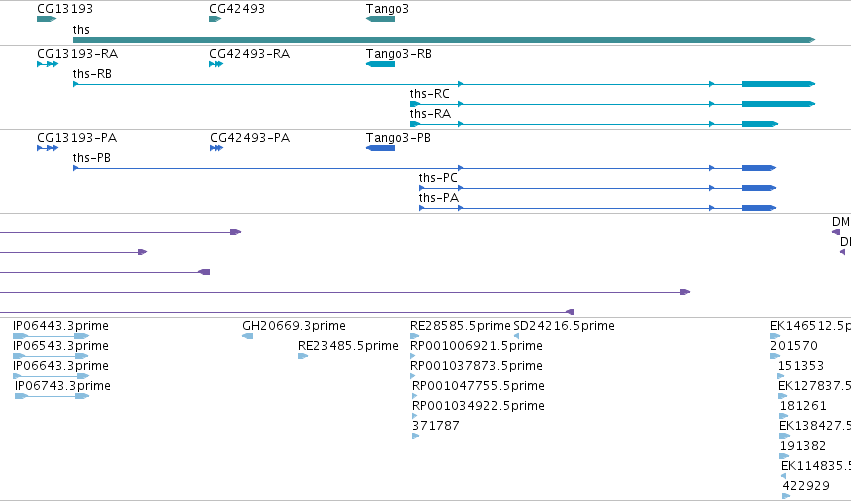Select protein label CG42493-PA
Image resolution: width=851 pixels, height=501 pixels.
[x=250, y=138]
